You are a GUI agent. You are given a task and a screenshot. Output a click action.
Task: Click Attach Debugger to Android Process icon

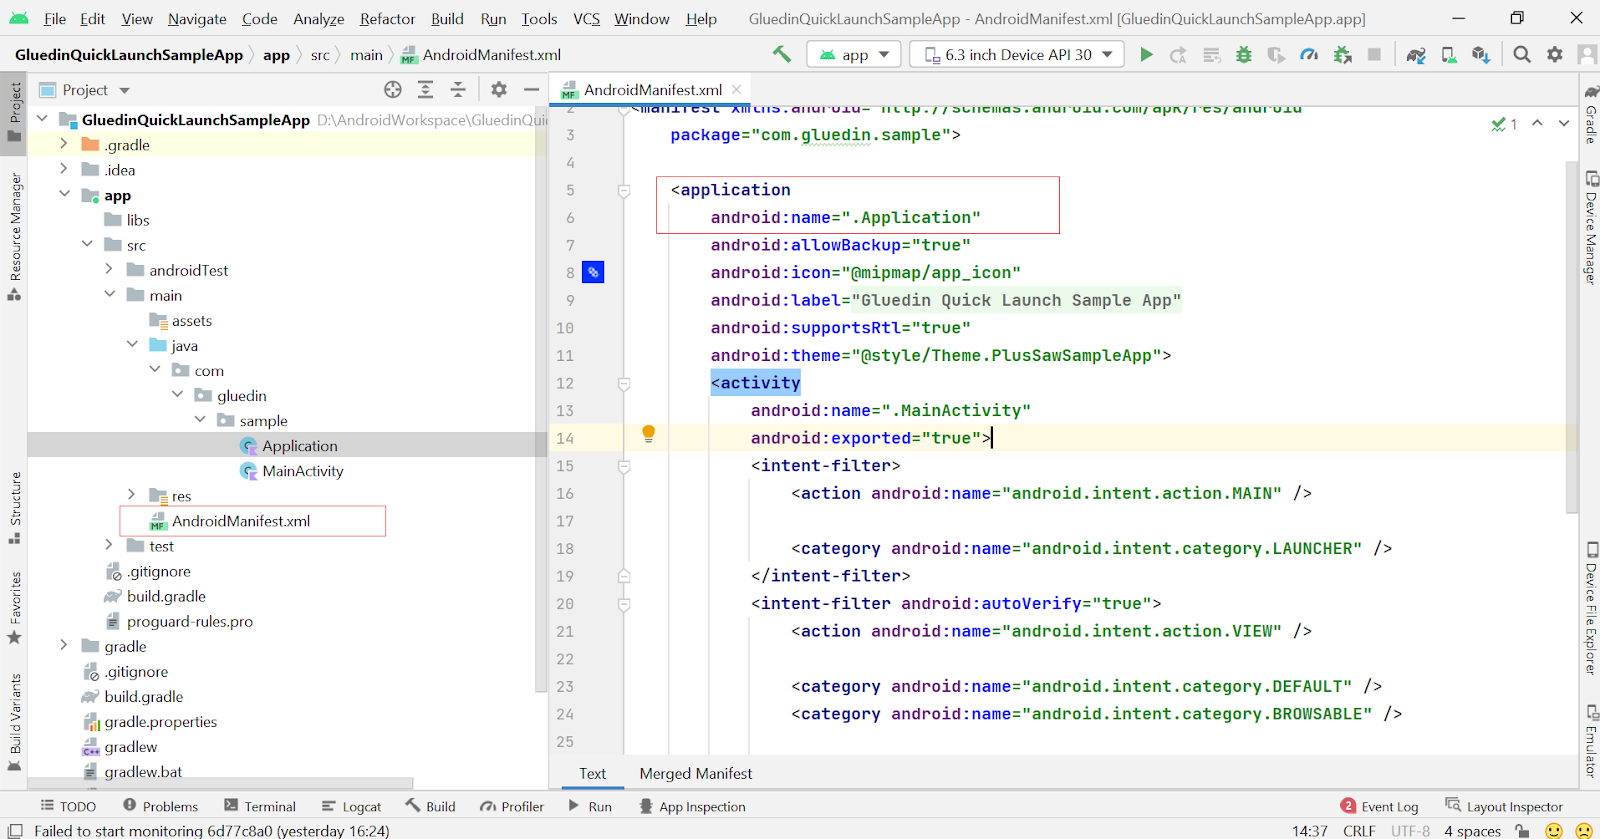(x=1342, y=55)
